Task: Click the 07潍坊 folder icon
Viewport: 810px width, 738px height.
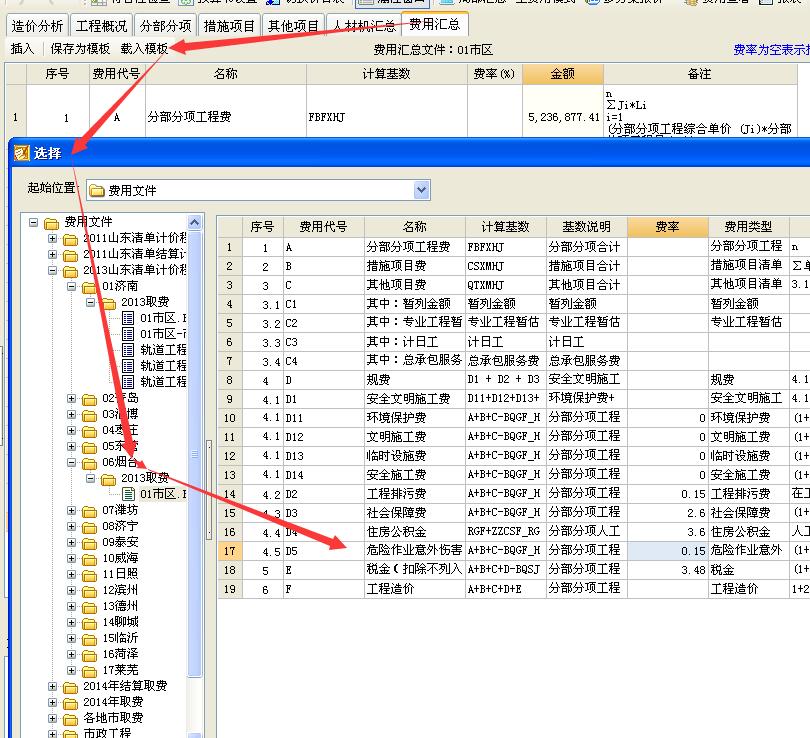Action: (89, 511)
